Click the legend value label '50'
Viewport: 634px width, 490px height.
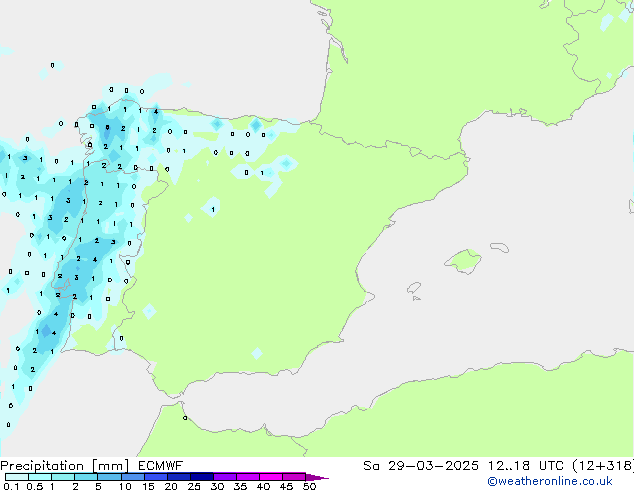click(x=309, y=486)
